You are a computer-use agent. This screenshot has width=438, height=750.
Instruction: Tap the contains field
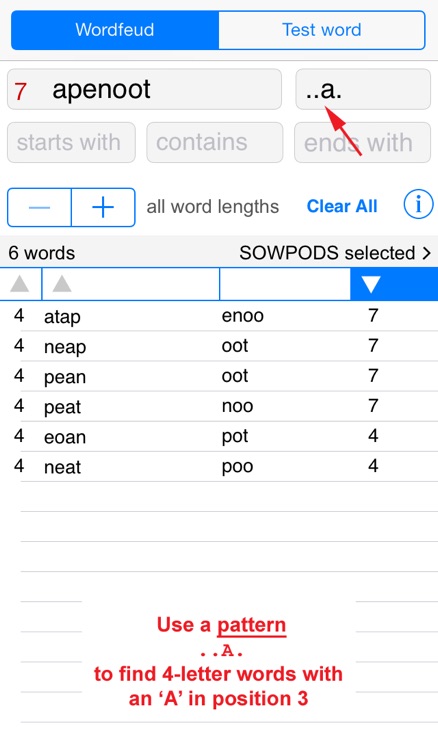pyautogui.click(x=215, y=143)
